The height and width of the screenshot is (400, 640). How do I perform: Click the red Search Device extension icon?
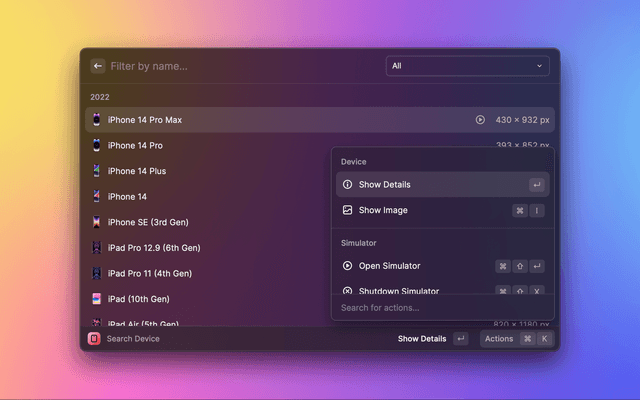(94, 339)
